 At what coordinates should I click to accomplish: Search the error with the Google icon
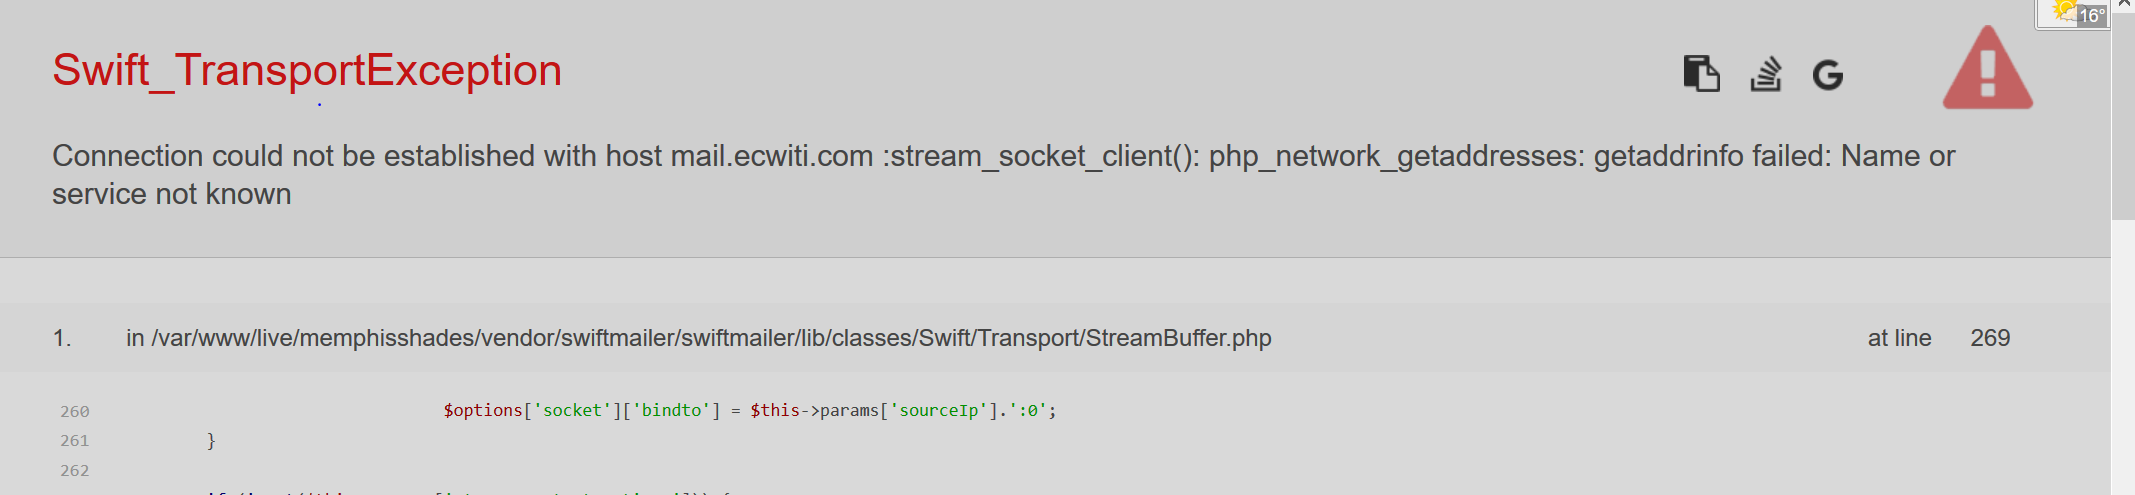tap(1828, 75)
